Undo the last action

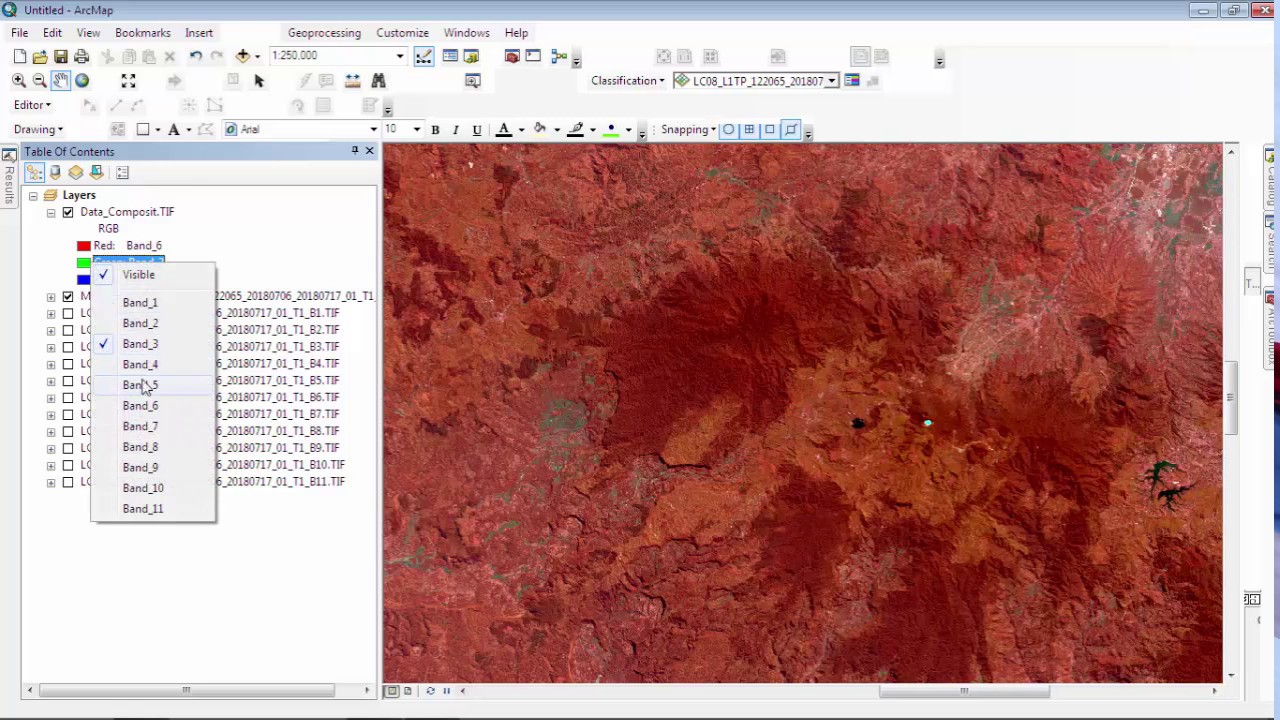tap(196, 57)
